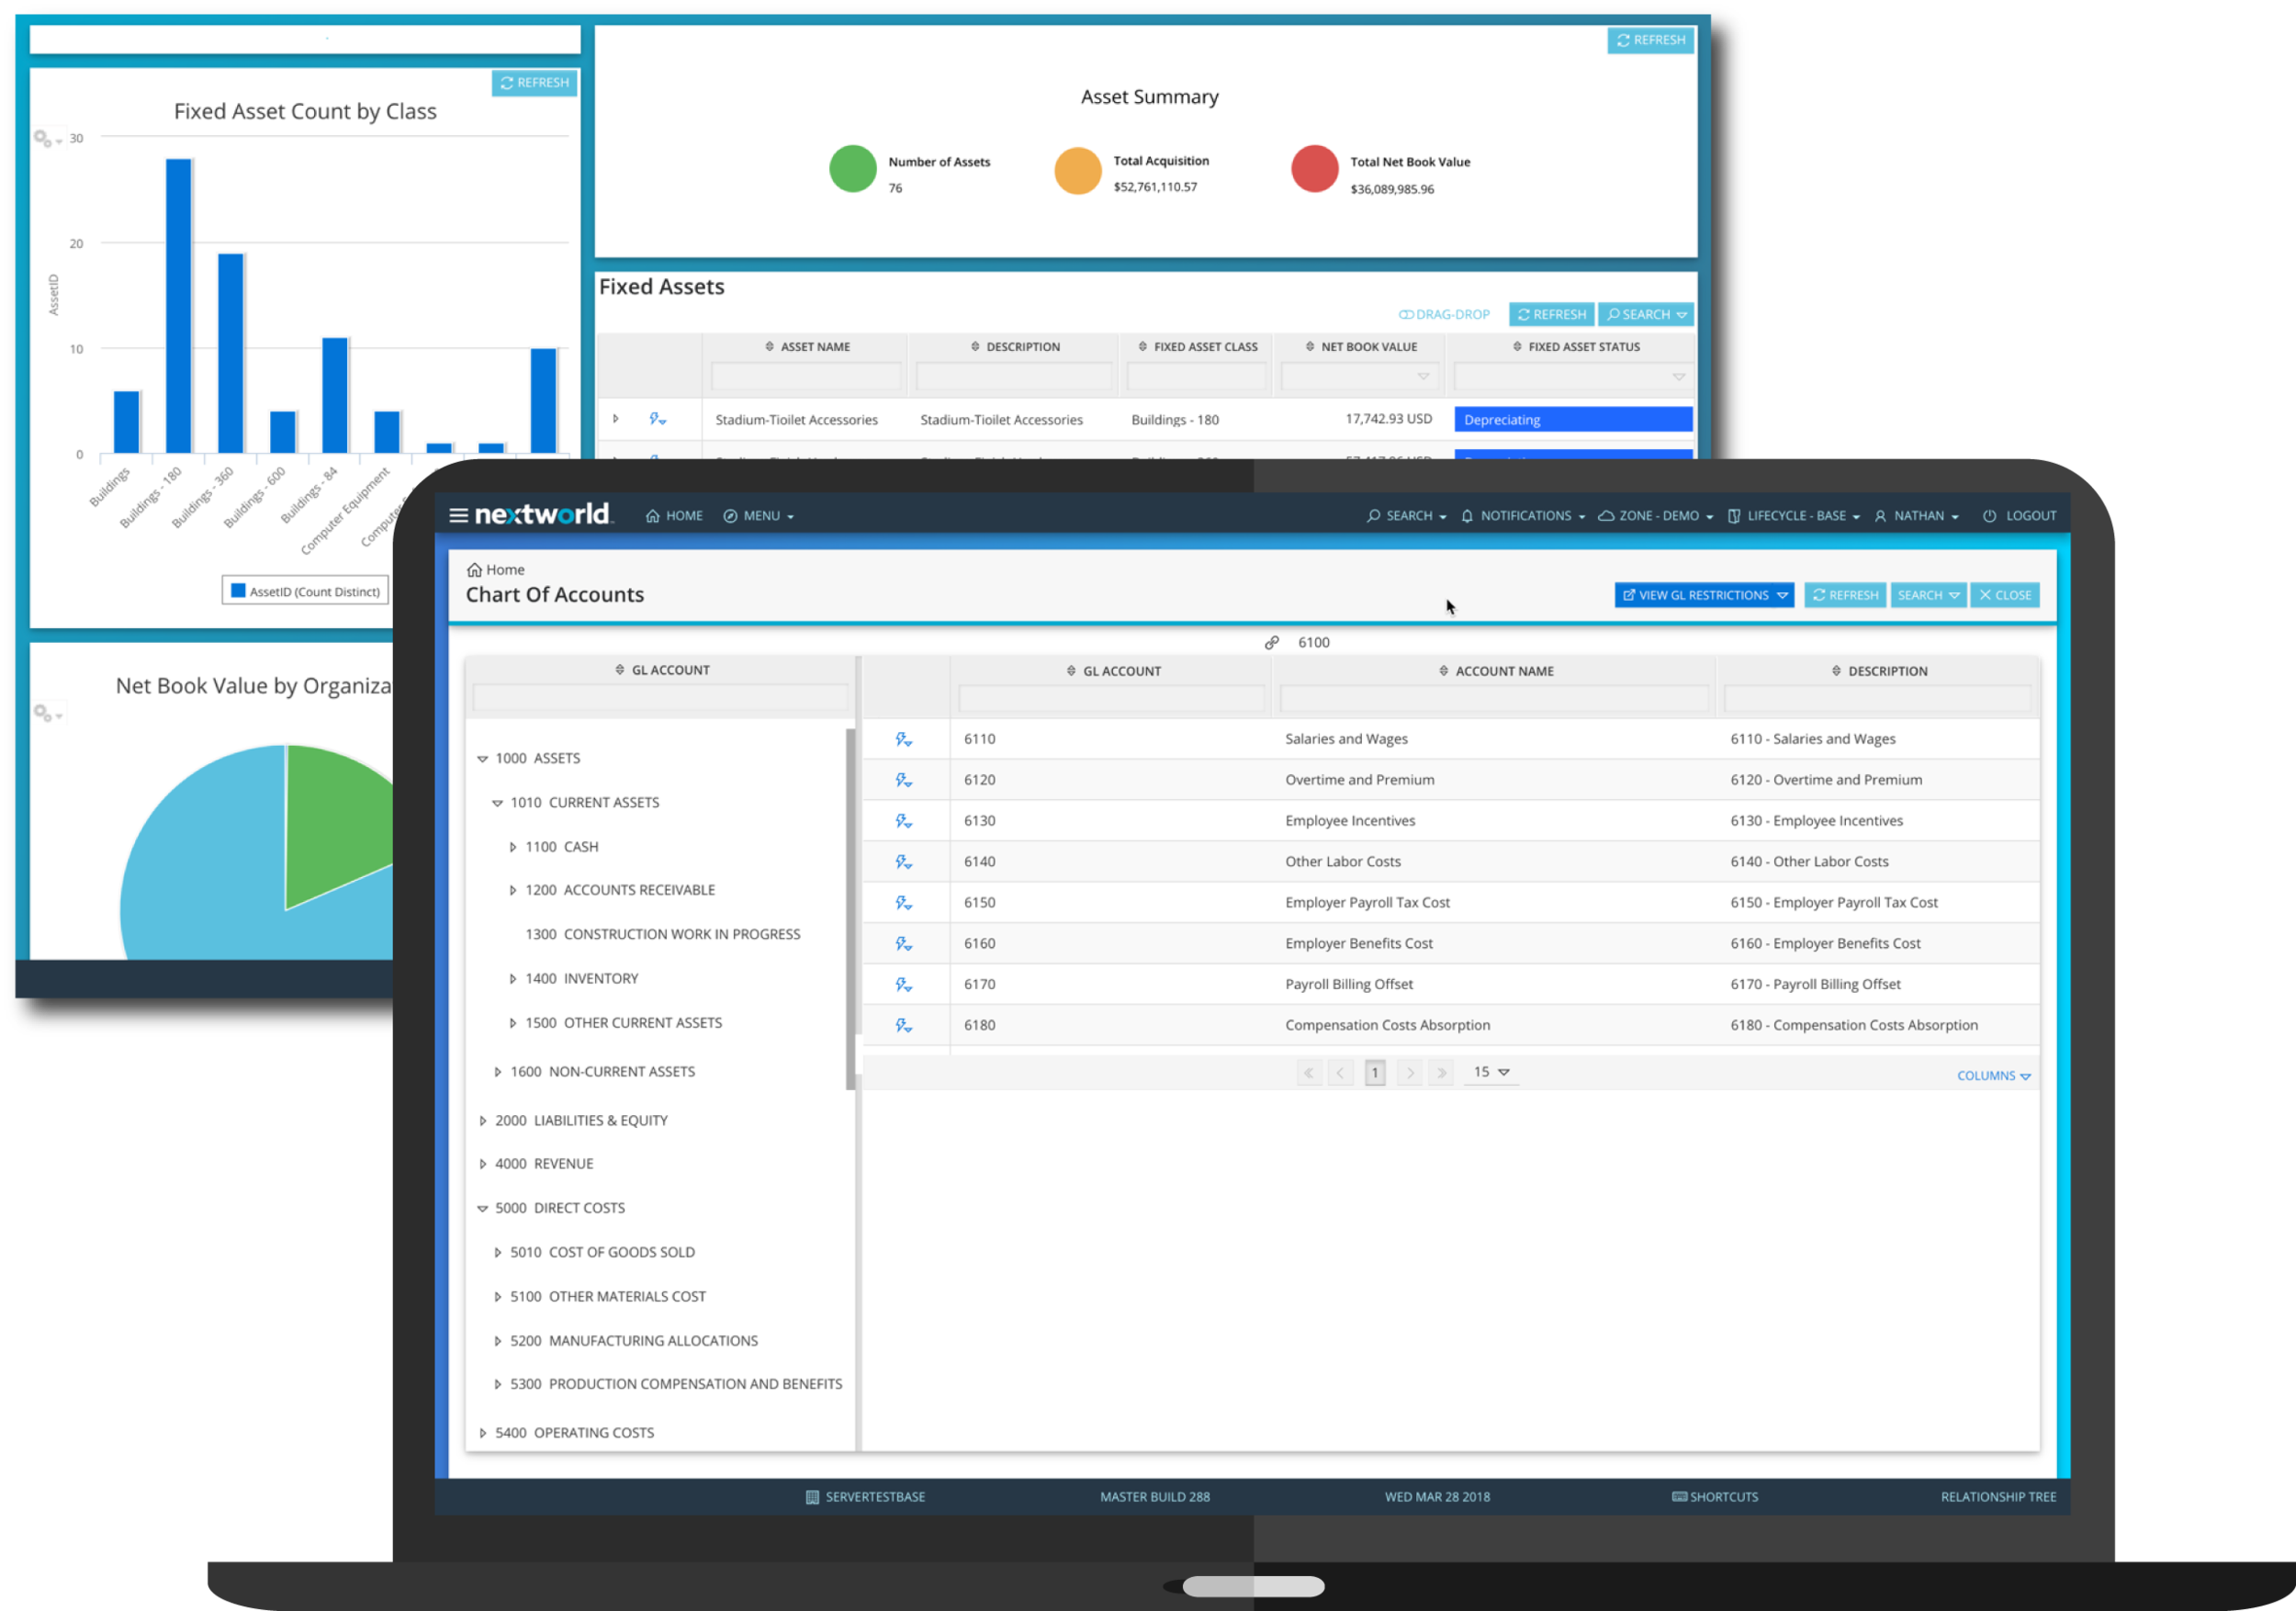Click the tree GL ACCOUNT filter field

(660, 697)
